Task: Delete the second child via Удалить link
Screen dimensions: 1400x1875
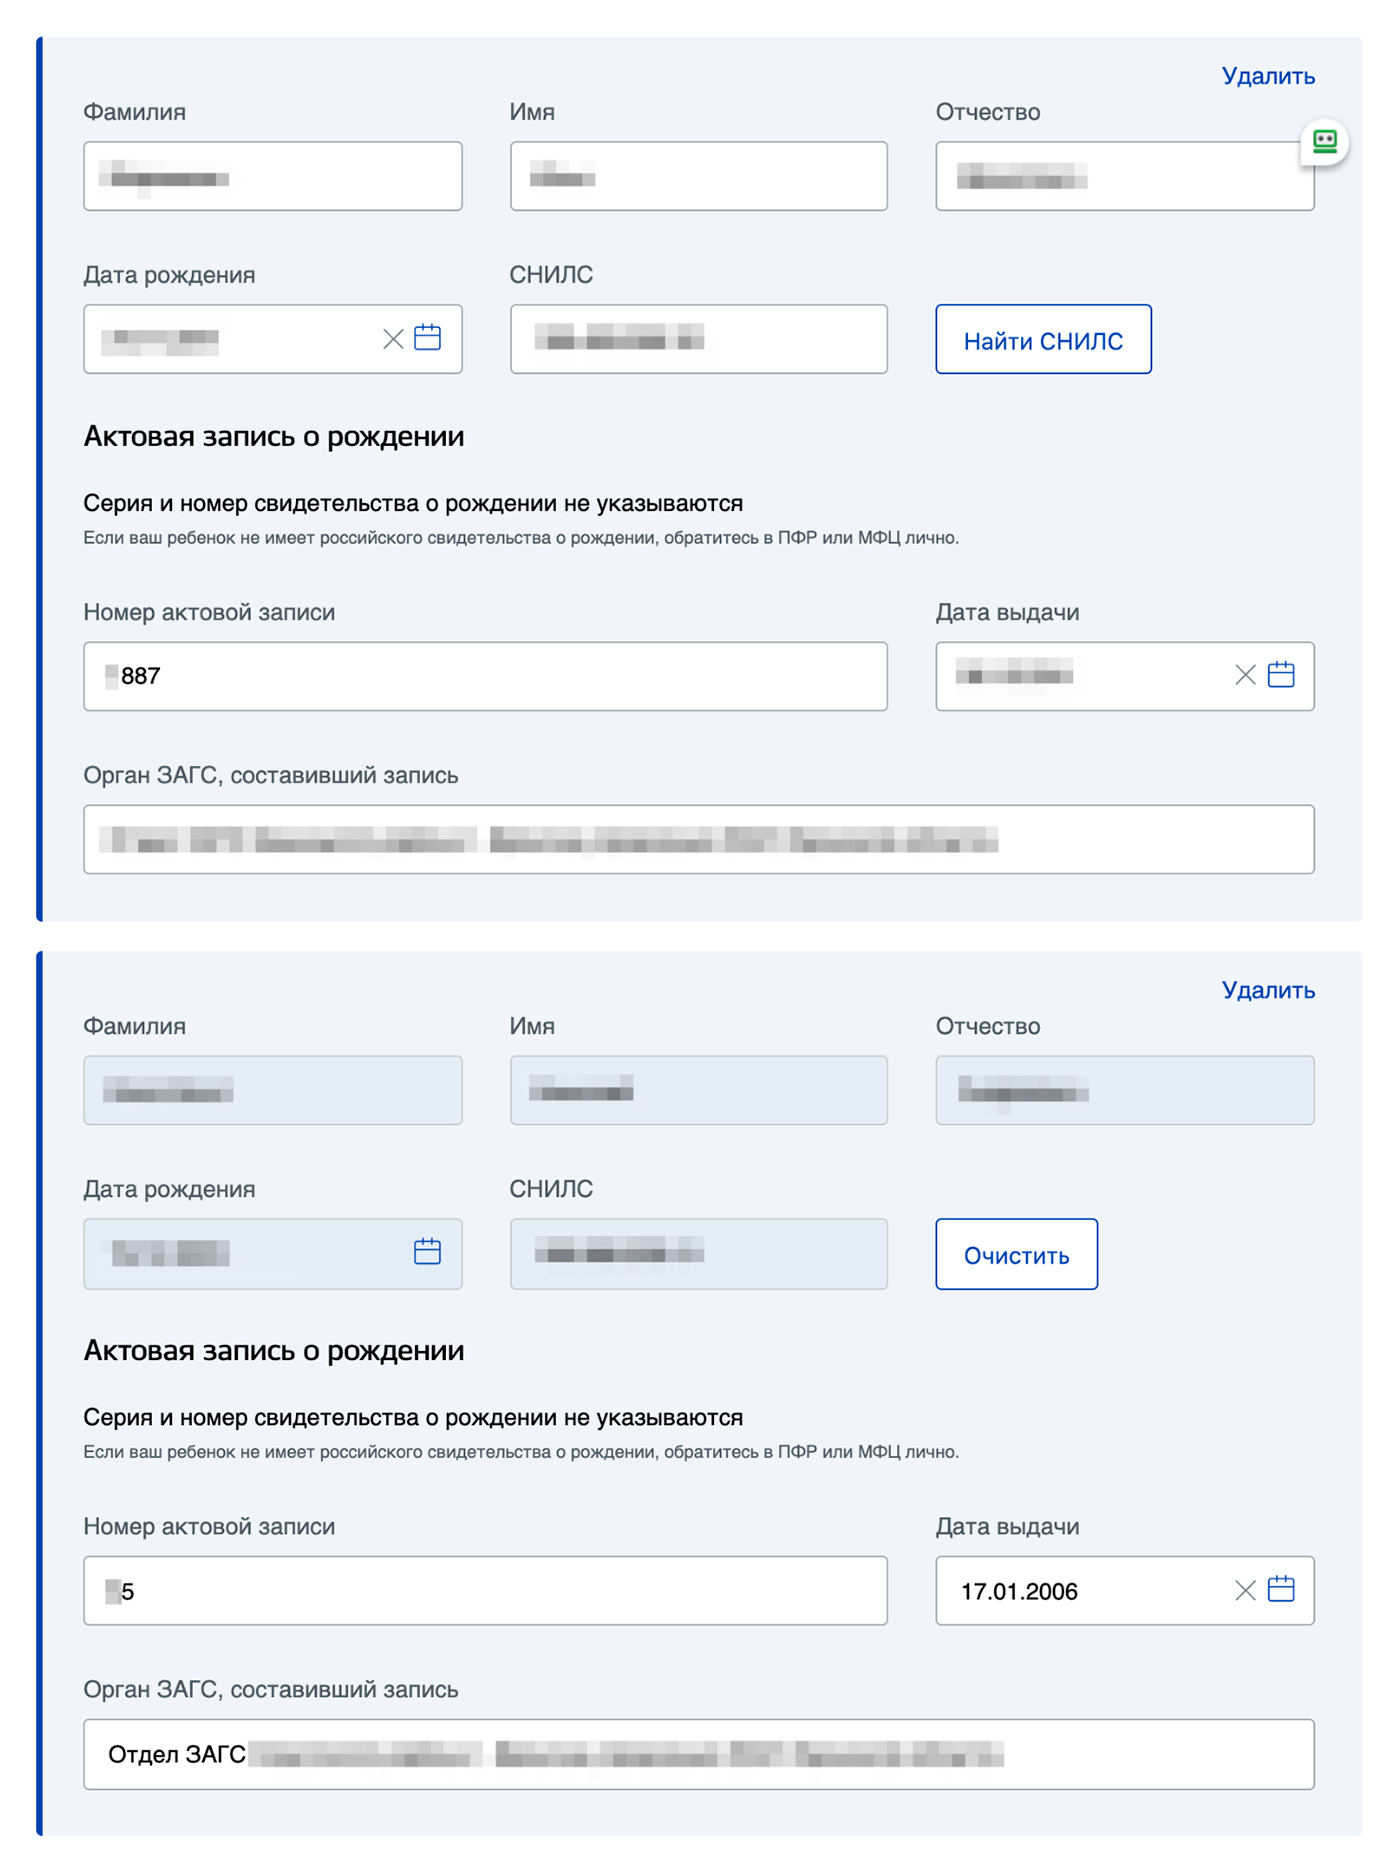Action: point(1268,990)
